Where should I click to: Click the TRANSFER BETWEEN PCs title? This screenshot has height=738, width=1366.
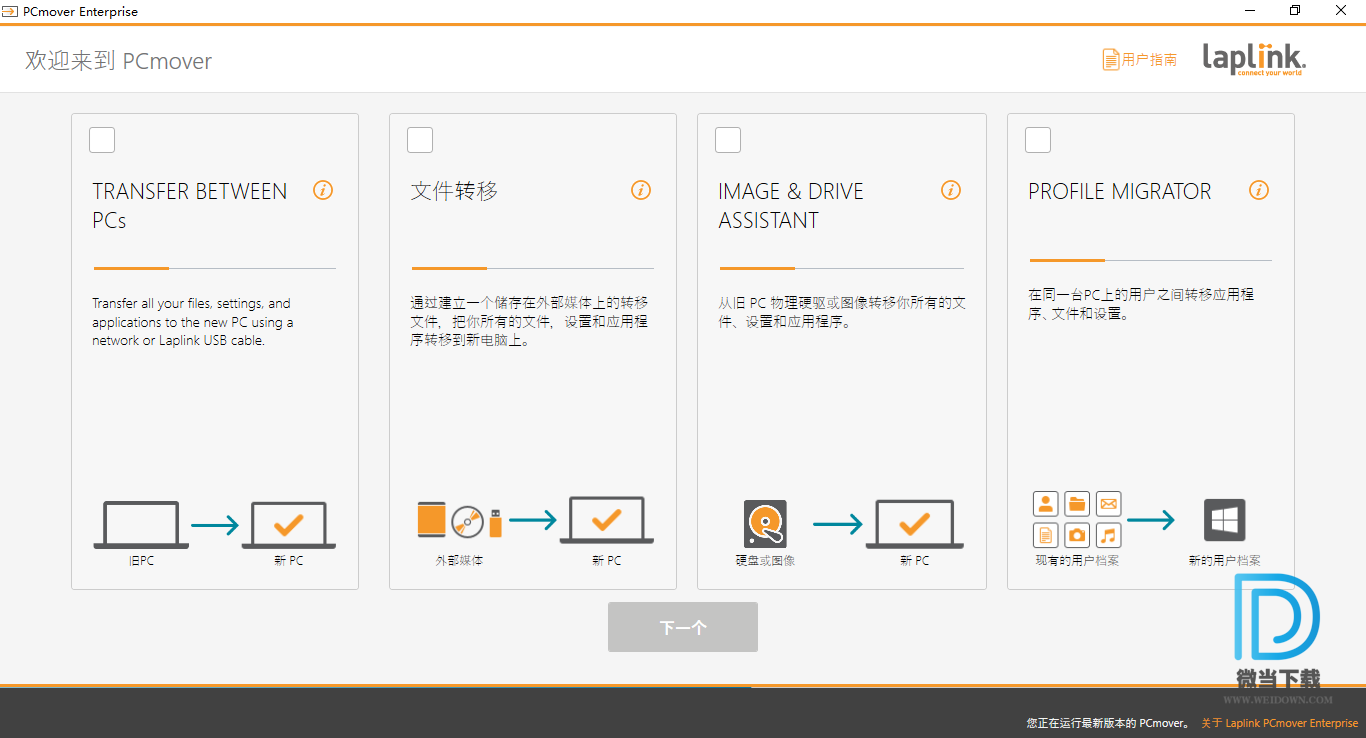190,205
